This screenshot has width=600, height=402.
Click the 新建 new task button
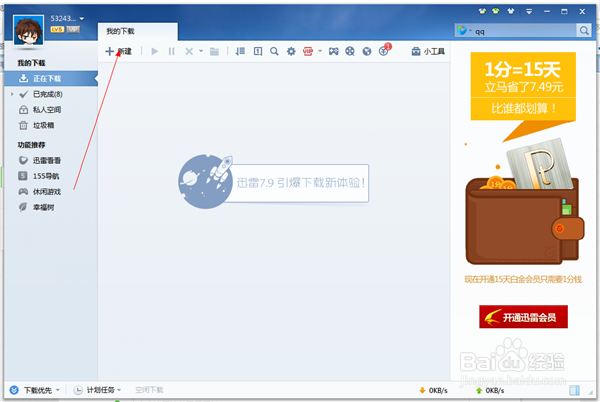pos(118,51)
